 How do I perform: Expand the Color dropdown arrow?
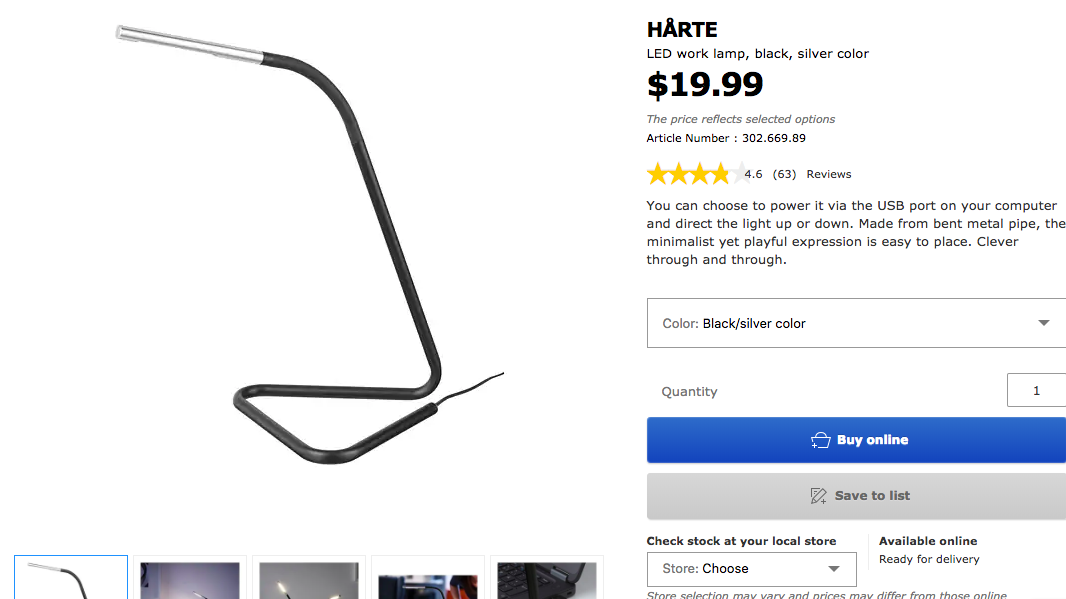coord(1044,323)
